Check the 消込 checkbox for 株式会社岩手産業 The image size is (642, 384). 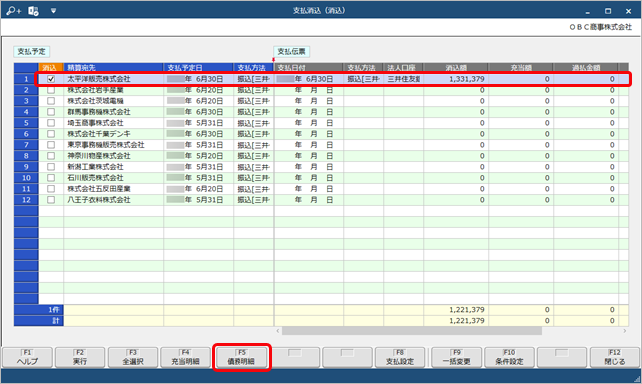(51, 90)
